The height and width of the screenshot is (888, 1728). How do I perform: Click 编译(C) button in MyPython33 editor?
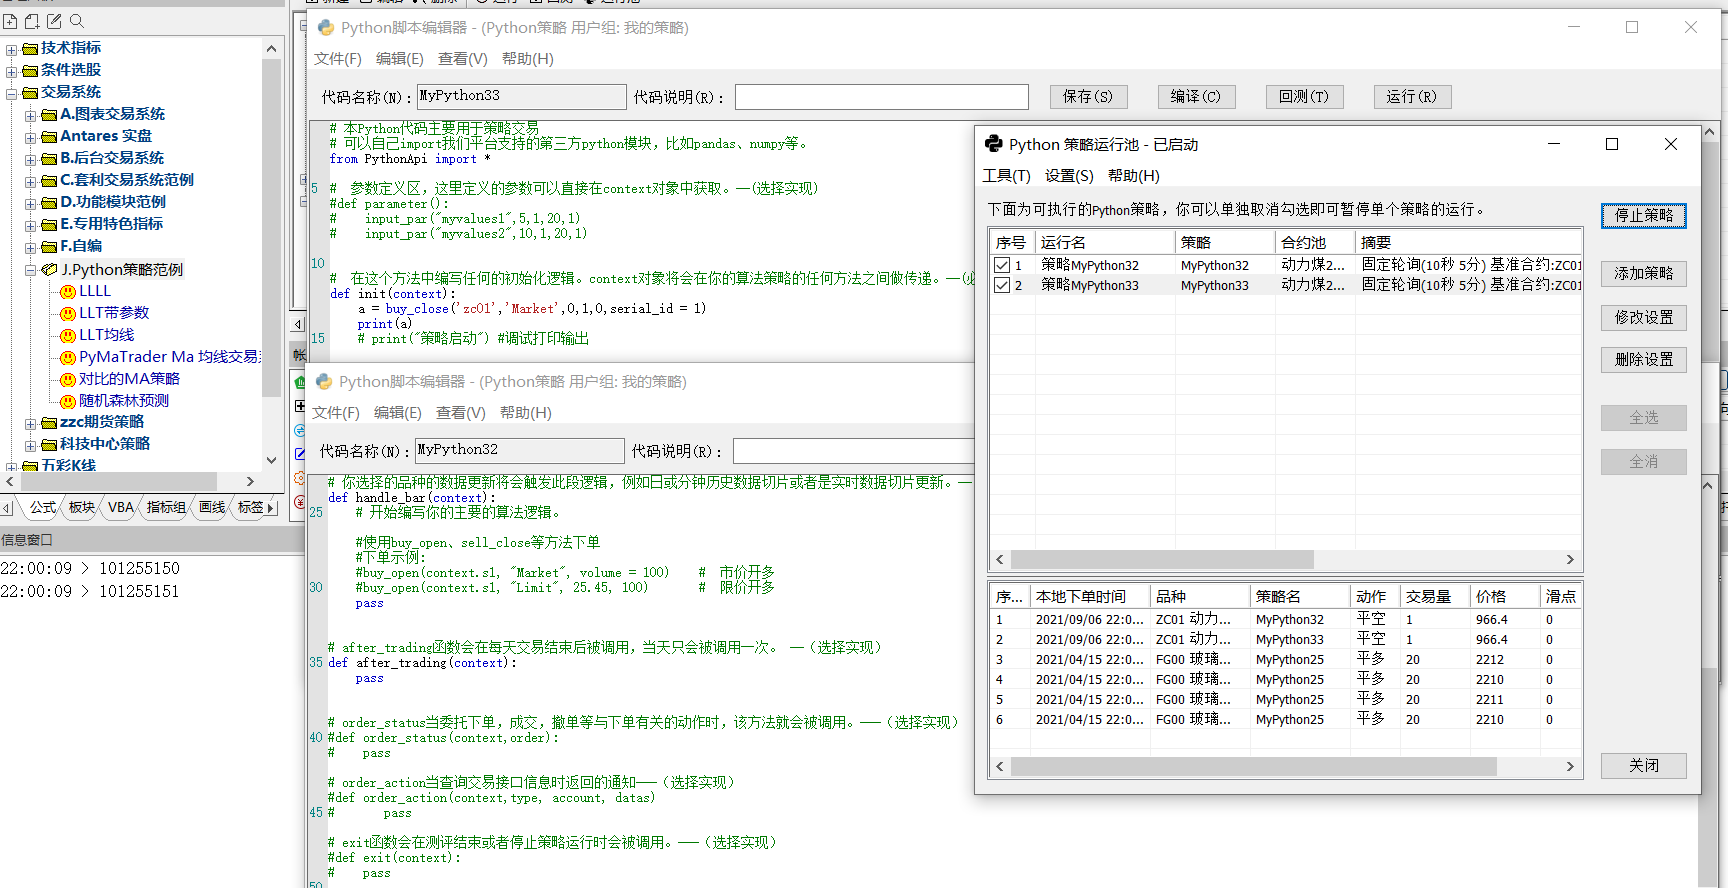1196,97
